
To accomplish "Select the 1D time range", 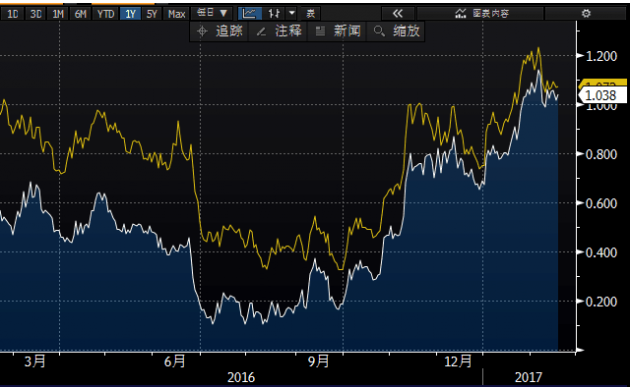I will (12, 14).
